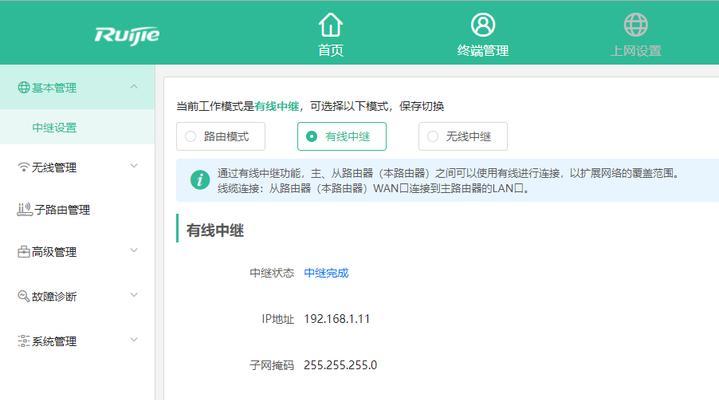719x400 pixels.
Task: Click the 有线中继 section heading
Action: pyautogui.click(x=215, y=230)
